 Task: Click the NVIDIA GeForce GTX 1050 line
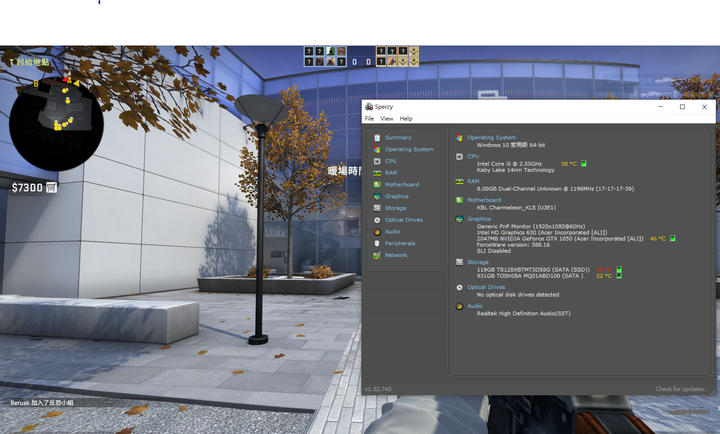coord(560,238)
